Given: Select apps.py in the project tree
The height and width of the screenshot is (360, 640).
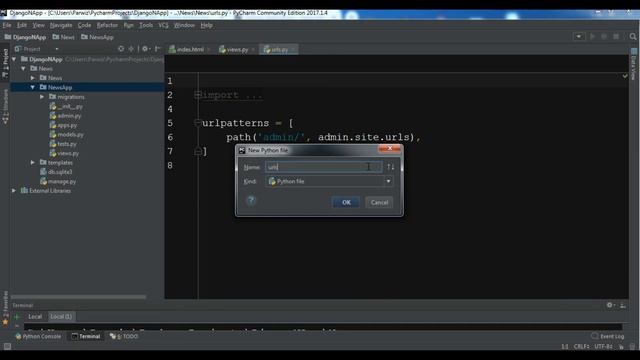Looking at the screenshot, I should tap(63, 125).
